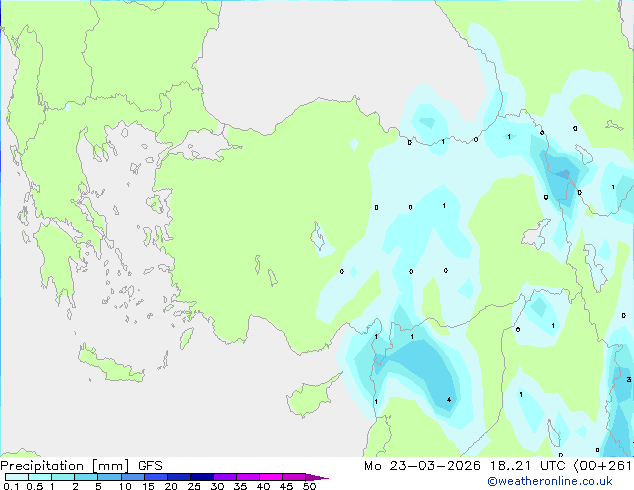
Task: Select the 0.5–1 mm legend color swatch
Action: click(40, 477)
